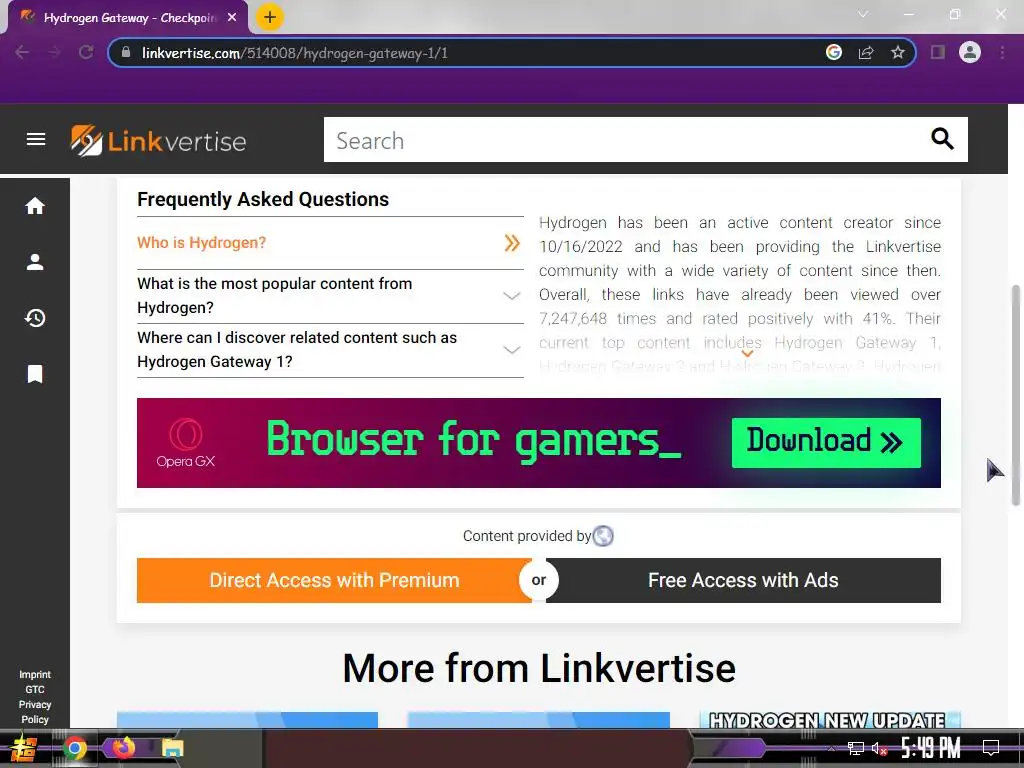Click the 'Content provided by' label
This screenshot has width=1024, height=768.
[526, 536]
